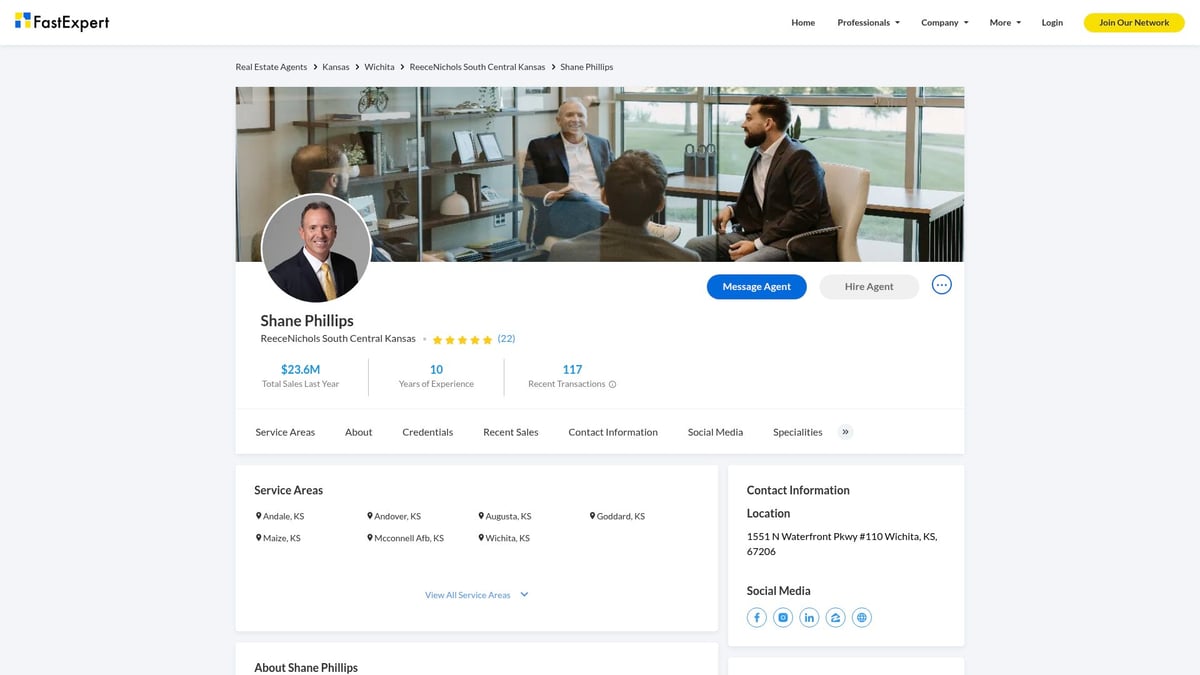Click the info icon next to Recent Transactions

click(611, 384)
